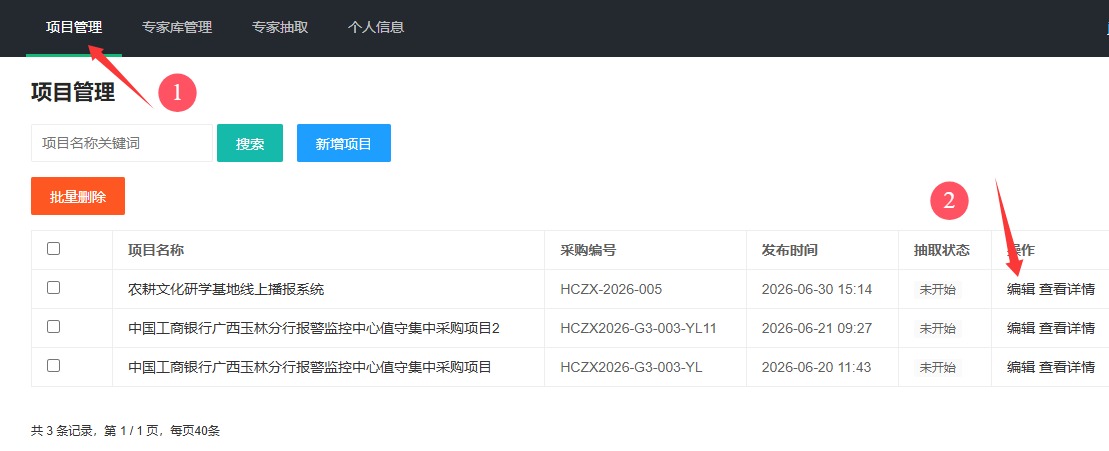Click 编辑 for HCZX2026-G3-003-YL11 row
1109x451 pixels.
coord(1021,328)
